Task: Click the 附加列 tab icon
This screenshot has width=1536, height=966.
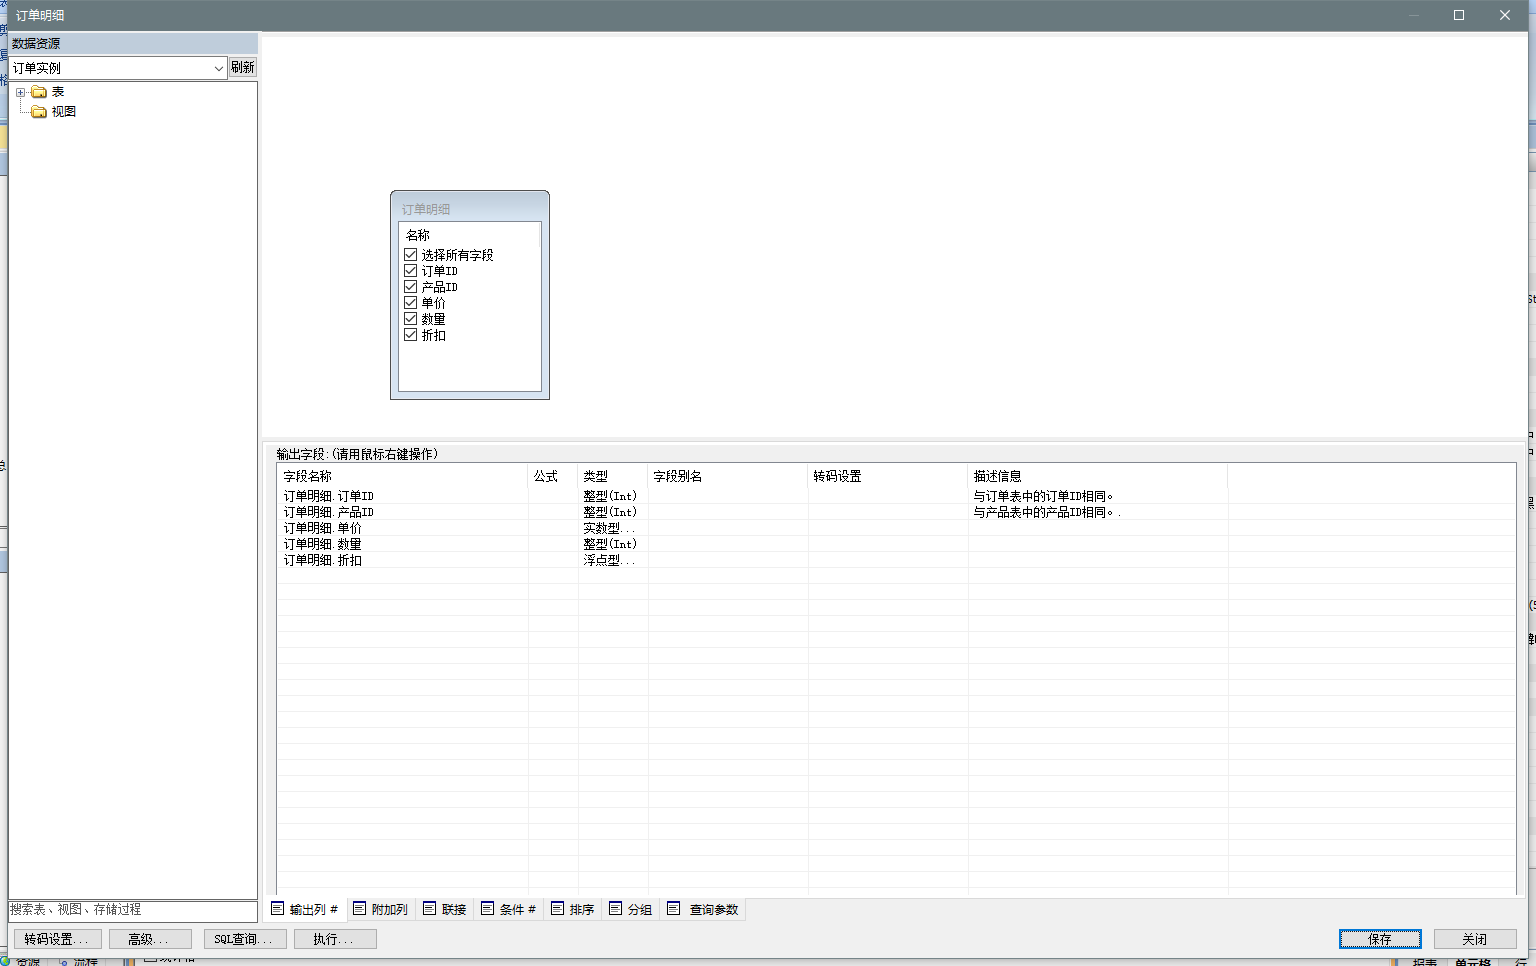Action: coord(360,909)
